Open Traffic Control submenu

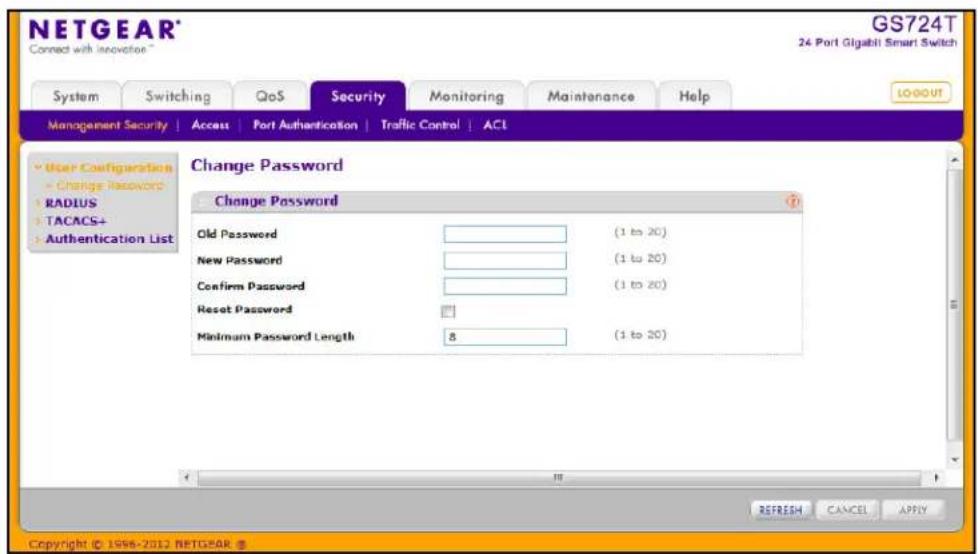pos(420,125)
